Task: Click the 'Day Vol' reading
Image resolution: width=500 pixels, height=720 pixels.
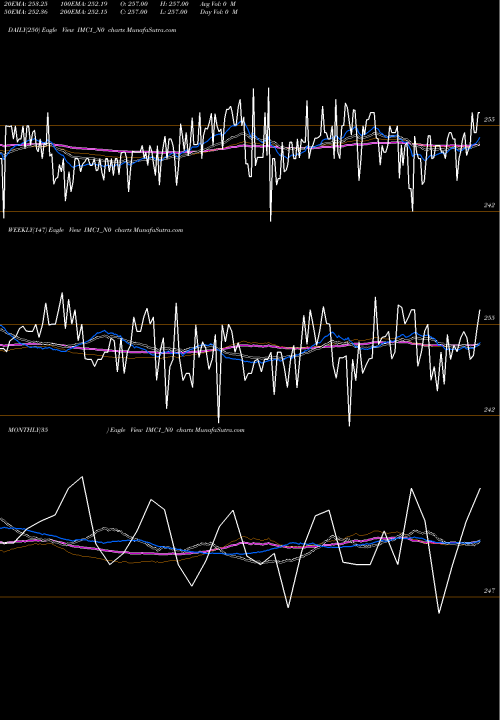Action: pos(219,12)
